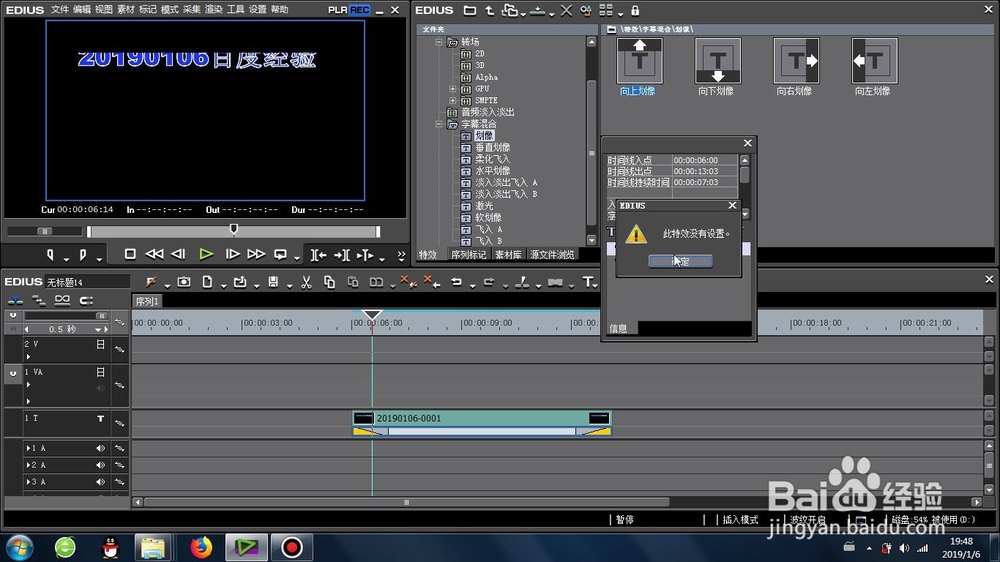
Task: Toggle sync-lock on 1 T track
Action: (x=119, y=423)
